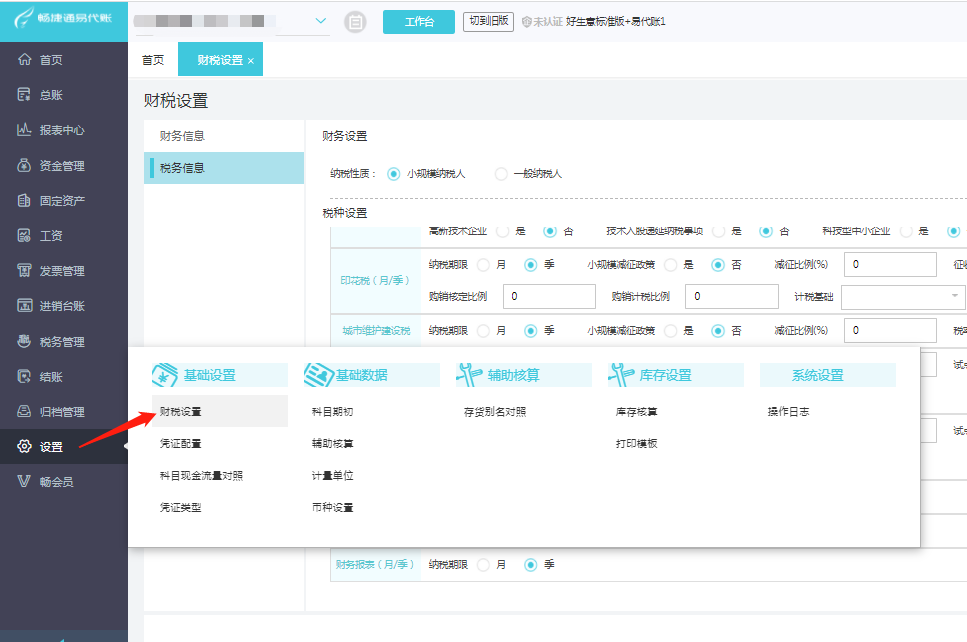This screenshot has width=967, height=642.
Task: Expand the company selector dropdown arrow
Action: pos(321,21)
